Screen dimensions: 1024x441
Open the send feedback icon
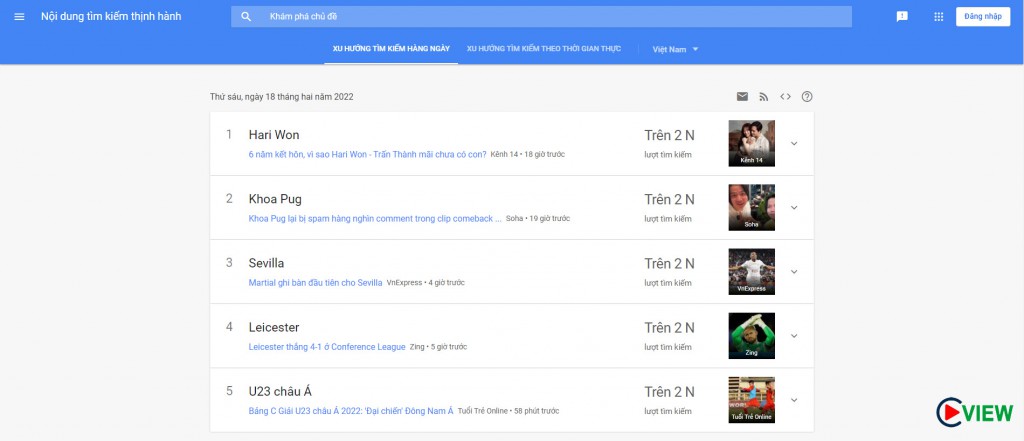click(x=902, y=16)
